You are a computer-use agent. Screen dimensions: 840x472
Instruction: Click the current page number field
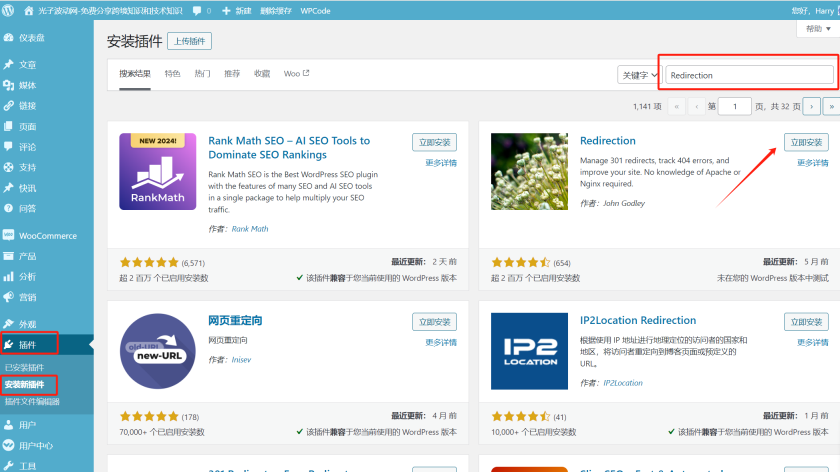pos(734,107)
